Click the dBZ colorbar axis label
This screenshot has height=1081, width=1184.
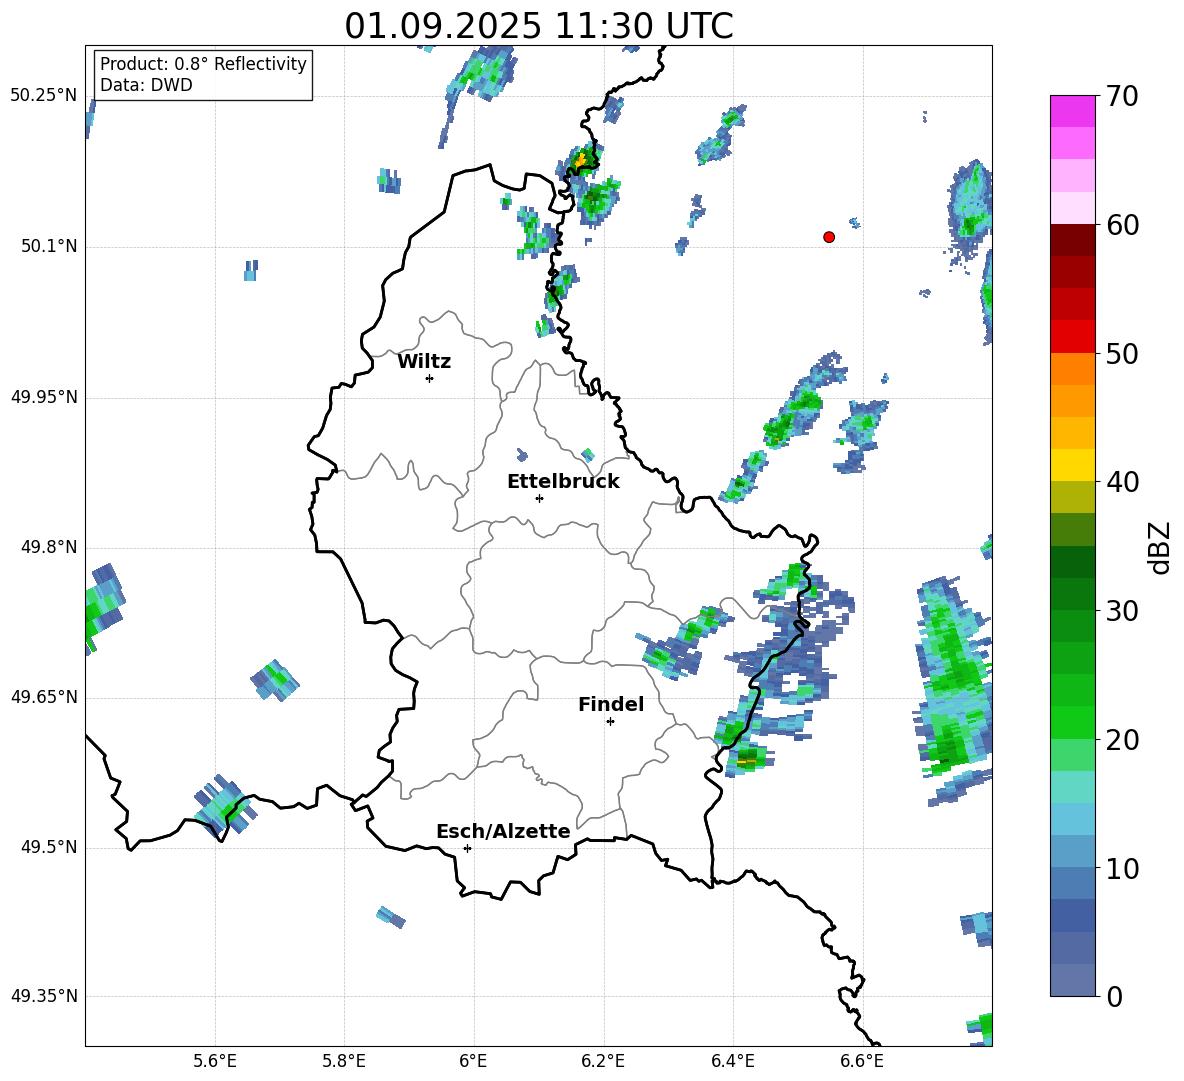point(1160,547)
